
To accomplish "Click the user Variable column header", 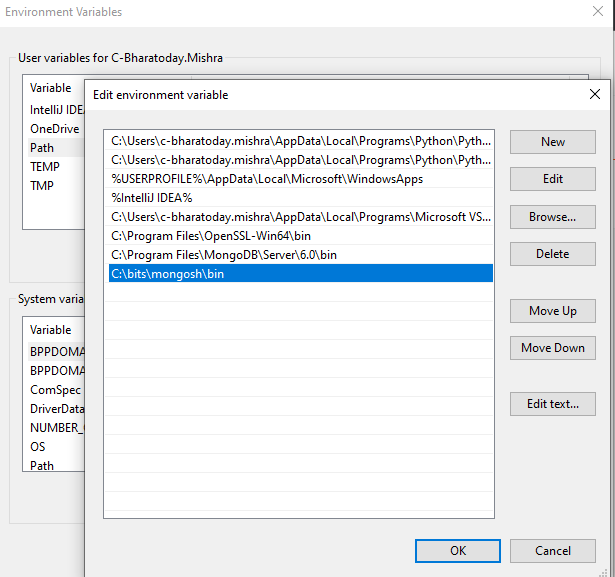I will 51,88.
